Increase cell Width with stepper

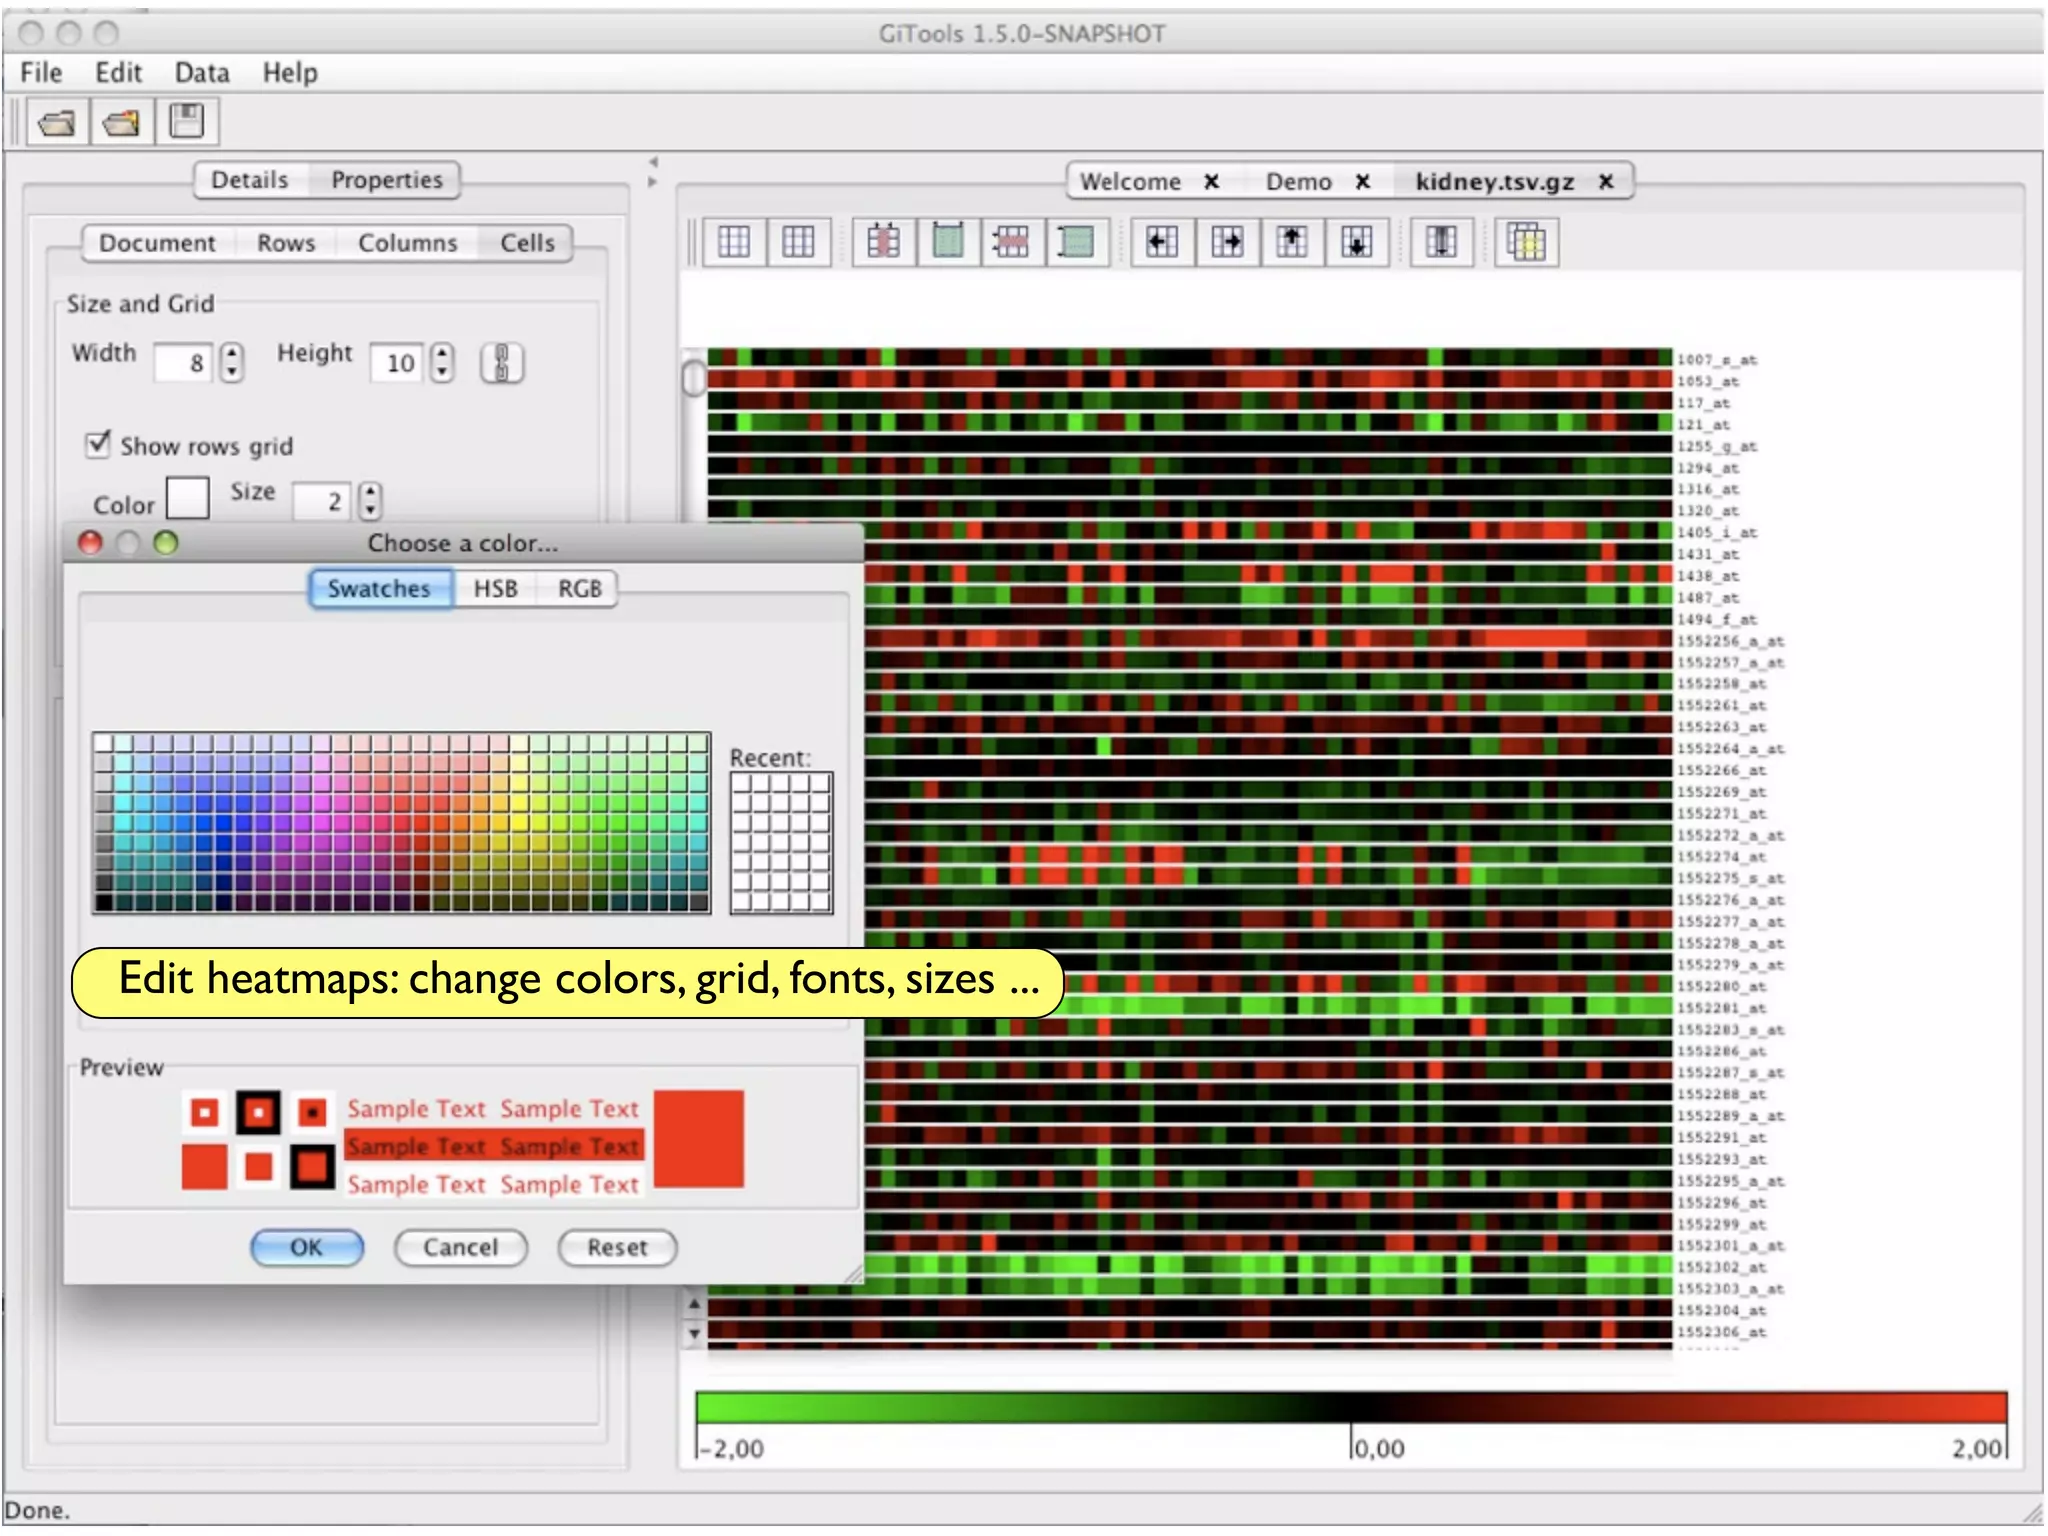pyautogui.click(x=232, y=352)
